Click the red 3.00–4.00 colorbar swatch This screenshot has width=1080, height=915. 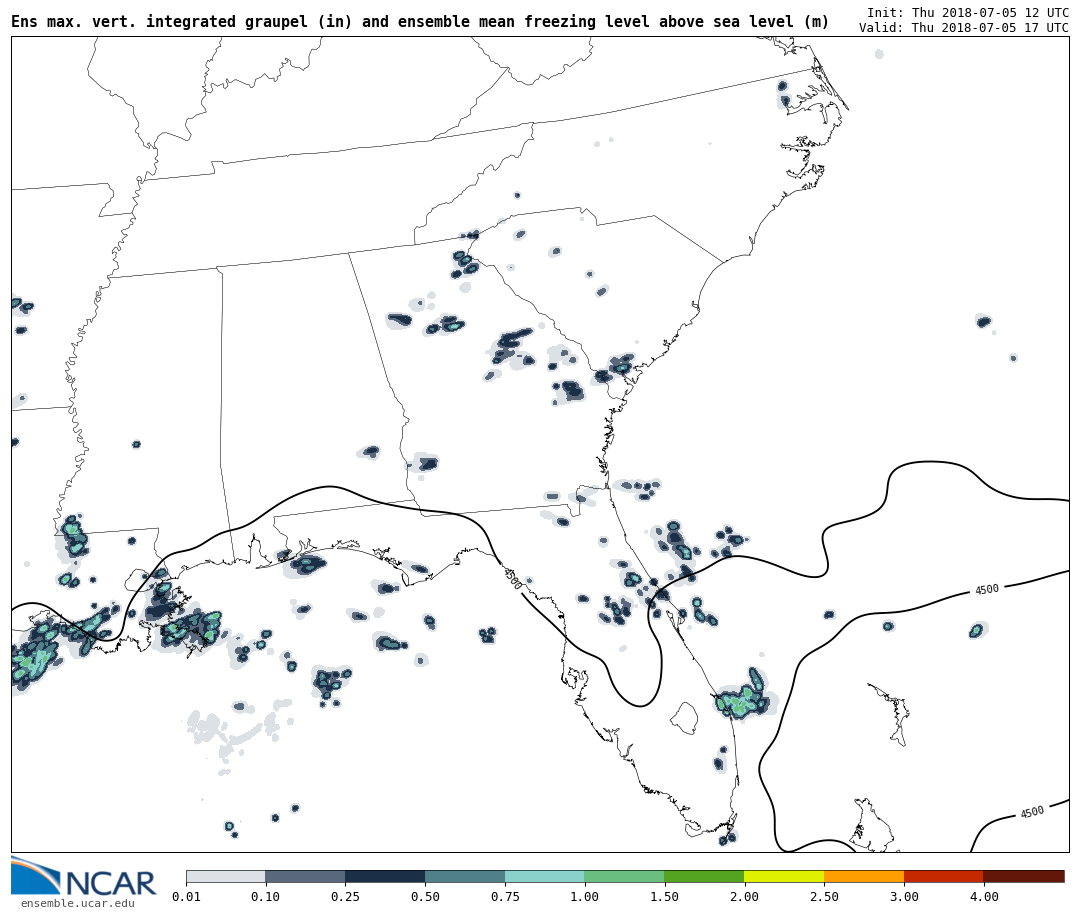[x=943, y=876]
